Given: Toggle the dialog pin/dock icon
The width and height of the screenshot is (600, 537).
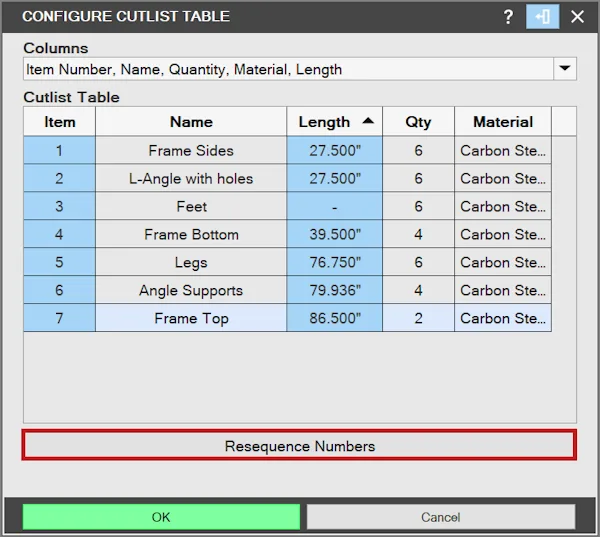Looking at the screenshot, I should click(543, 17).
